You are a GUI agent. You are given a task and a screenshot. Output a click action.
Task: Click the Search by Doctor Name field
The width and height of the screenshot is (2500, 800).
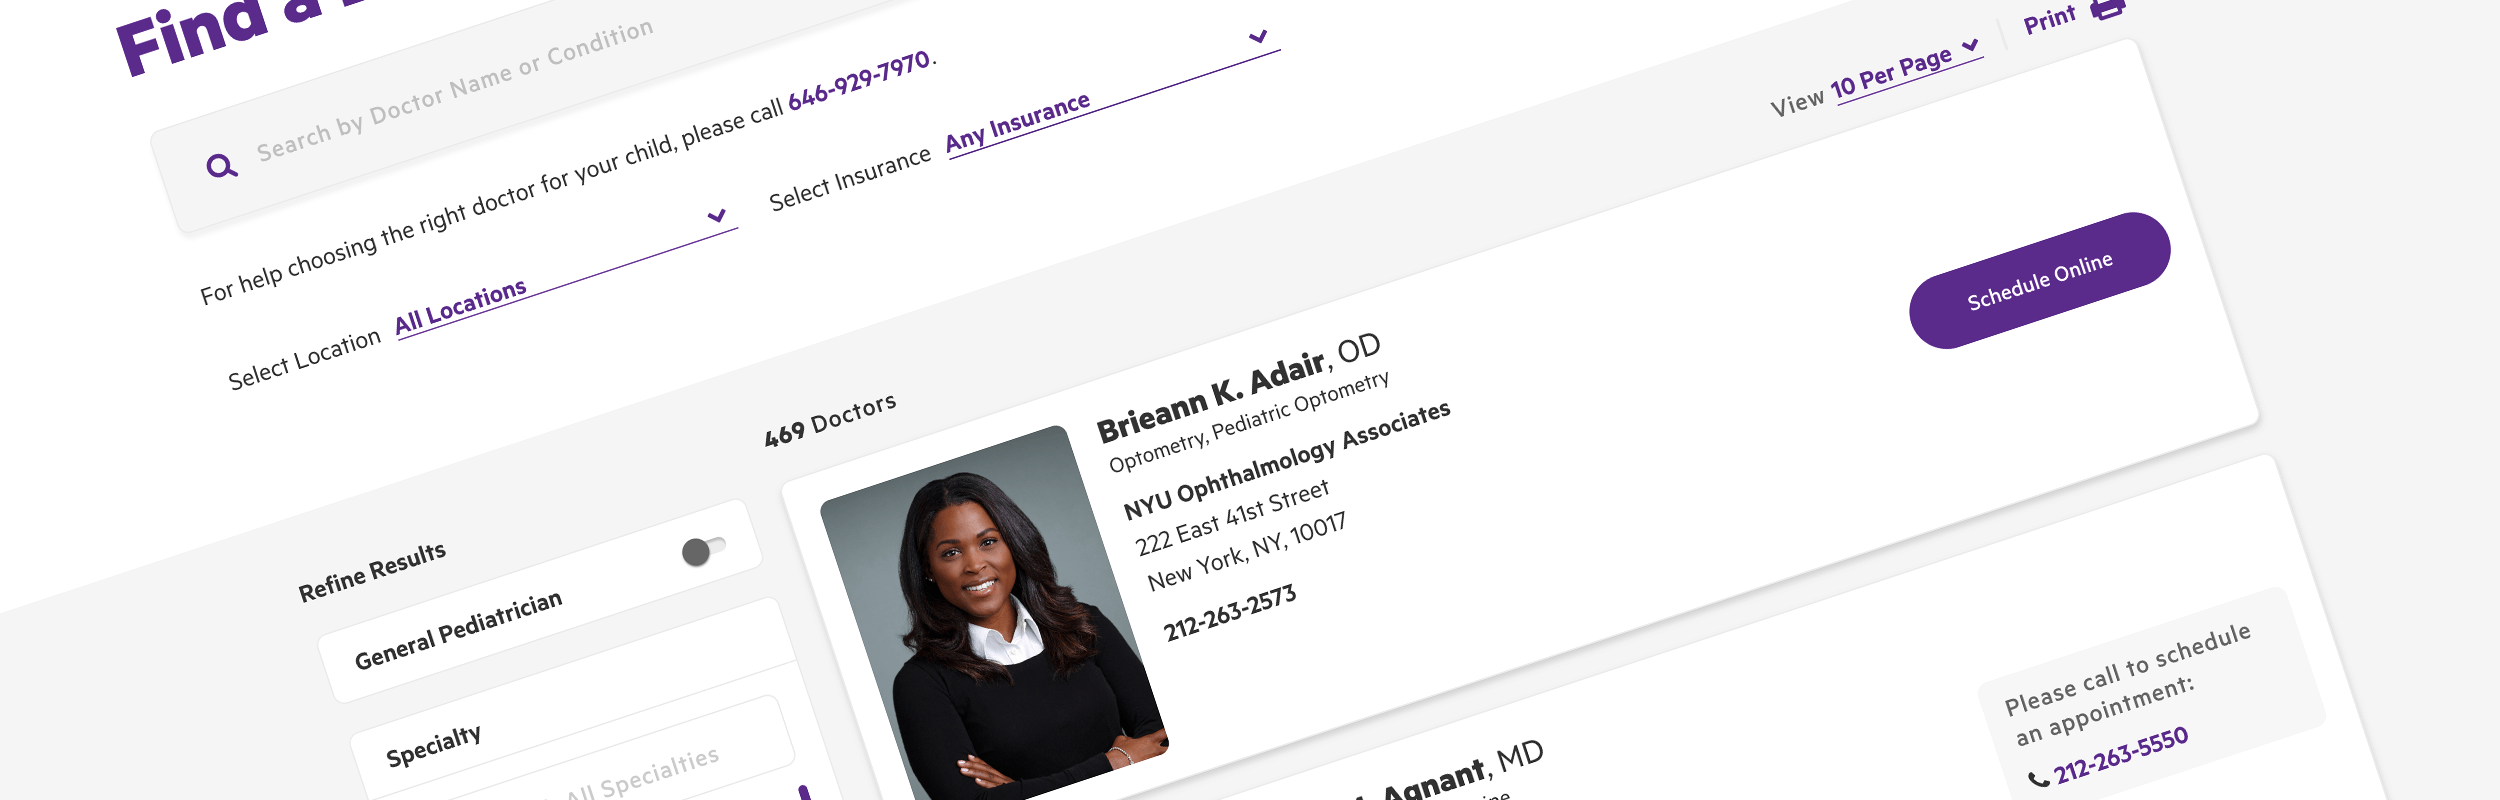click(x=455, y=90)
